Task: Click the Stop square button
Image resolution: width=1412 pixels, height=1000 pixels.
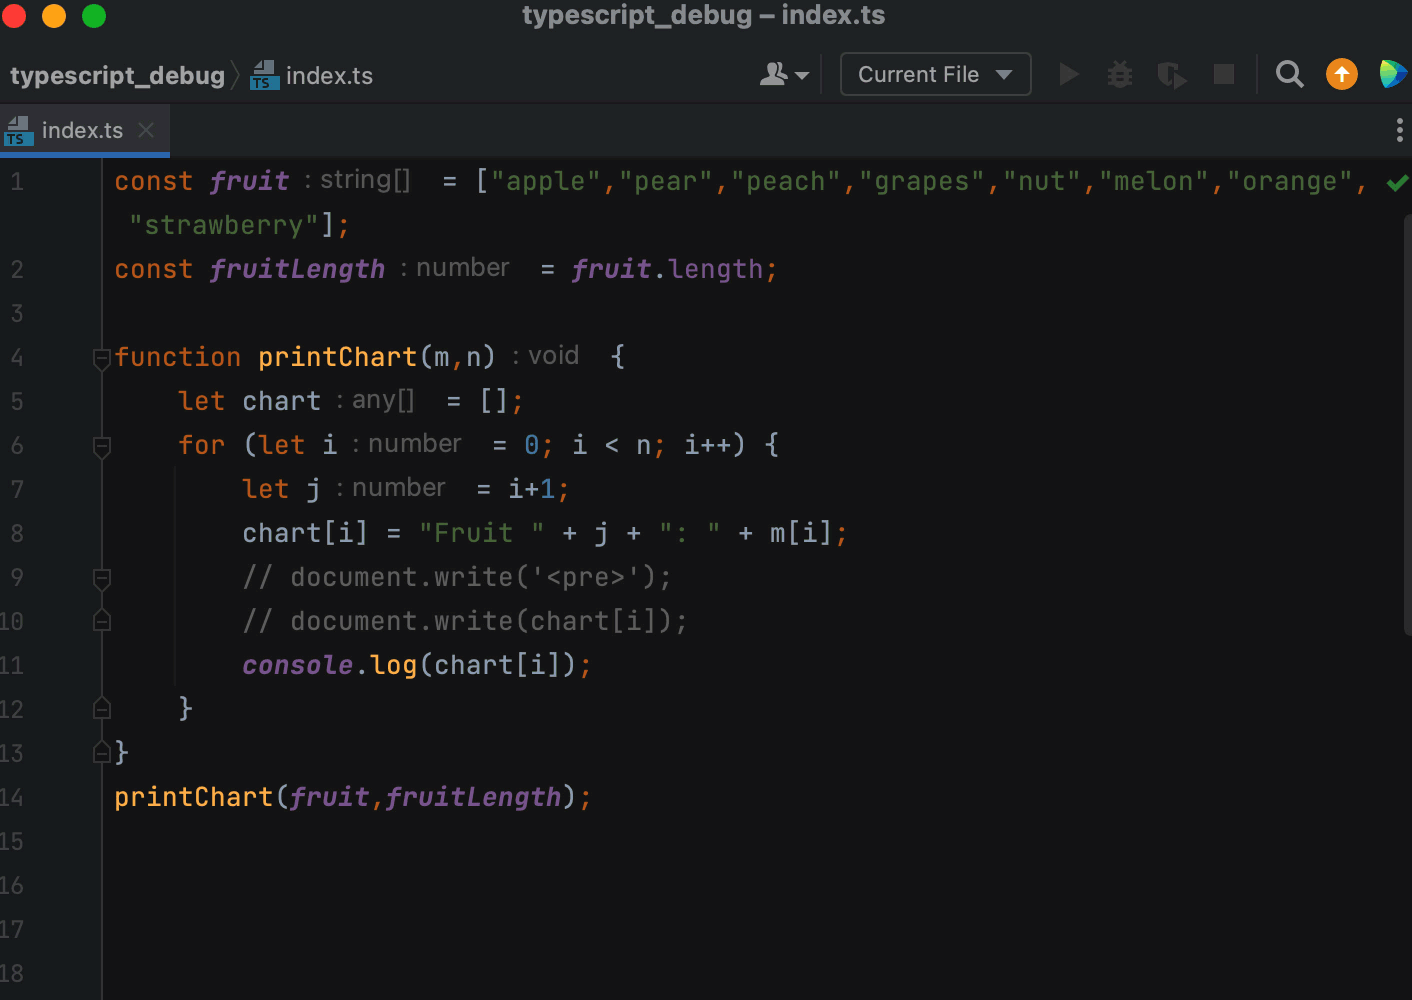Action: point(1223,75)
